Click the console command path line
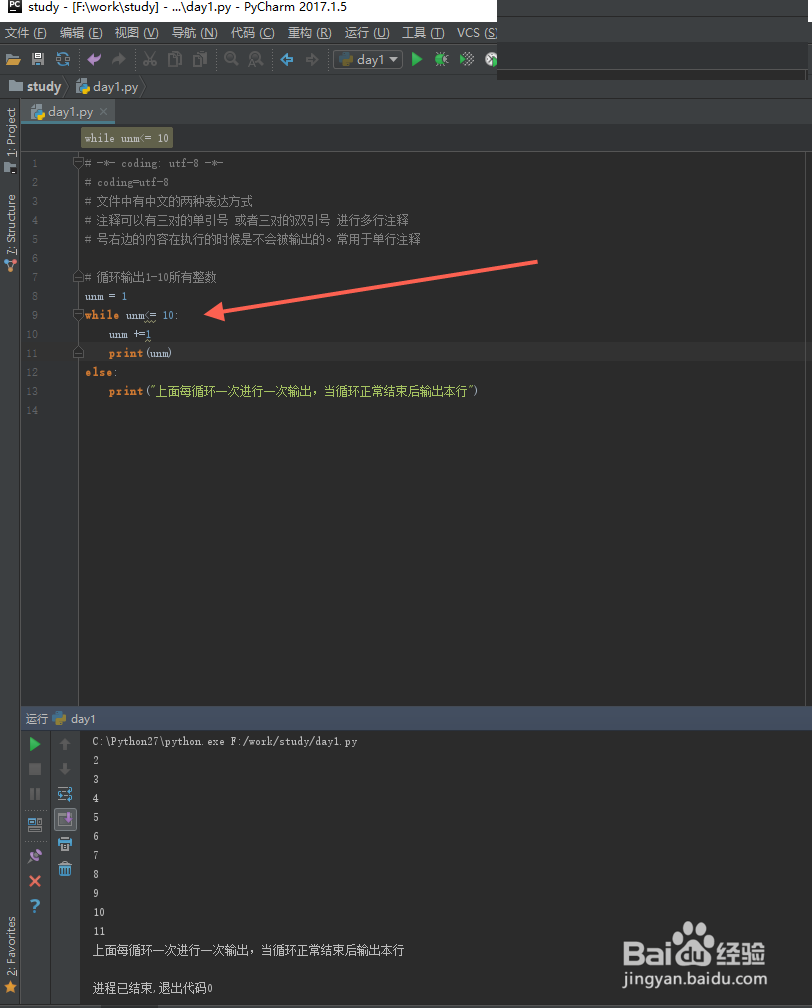This screenshot has width=812, height=1008. point(224,741)
